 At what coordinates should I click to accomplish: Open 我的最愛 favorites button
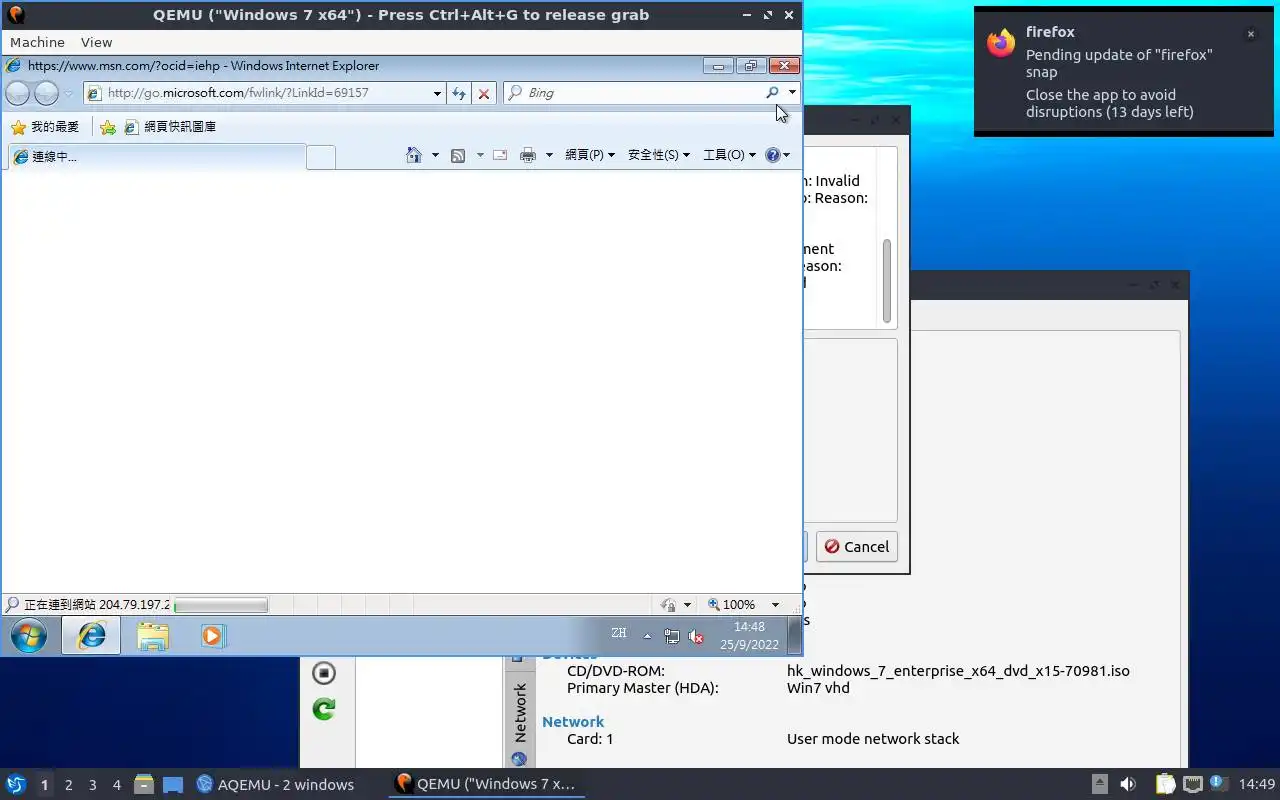(x=45, y=127)
